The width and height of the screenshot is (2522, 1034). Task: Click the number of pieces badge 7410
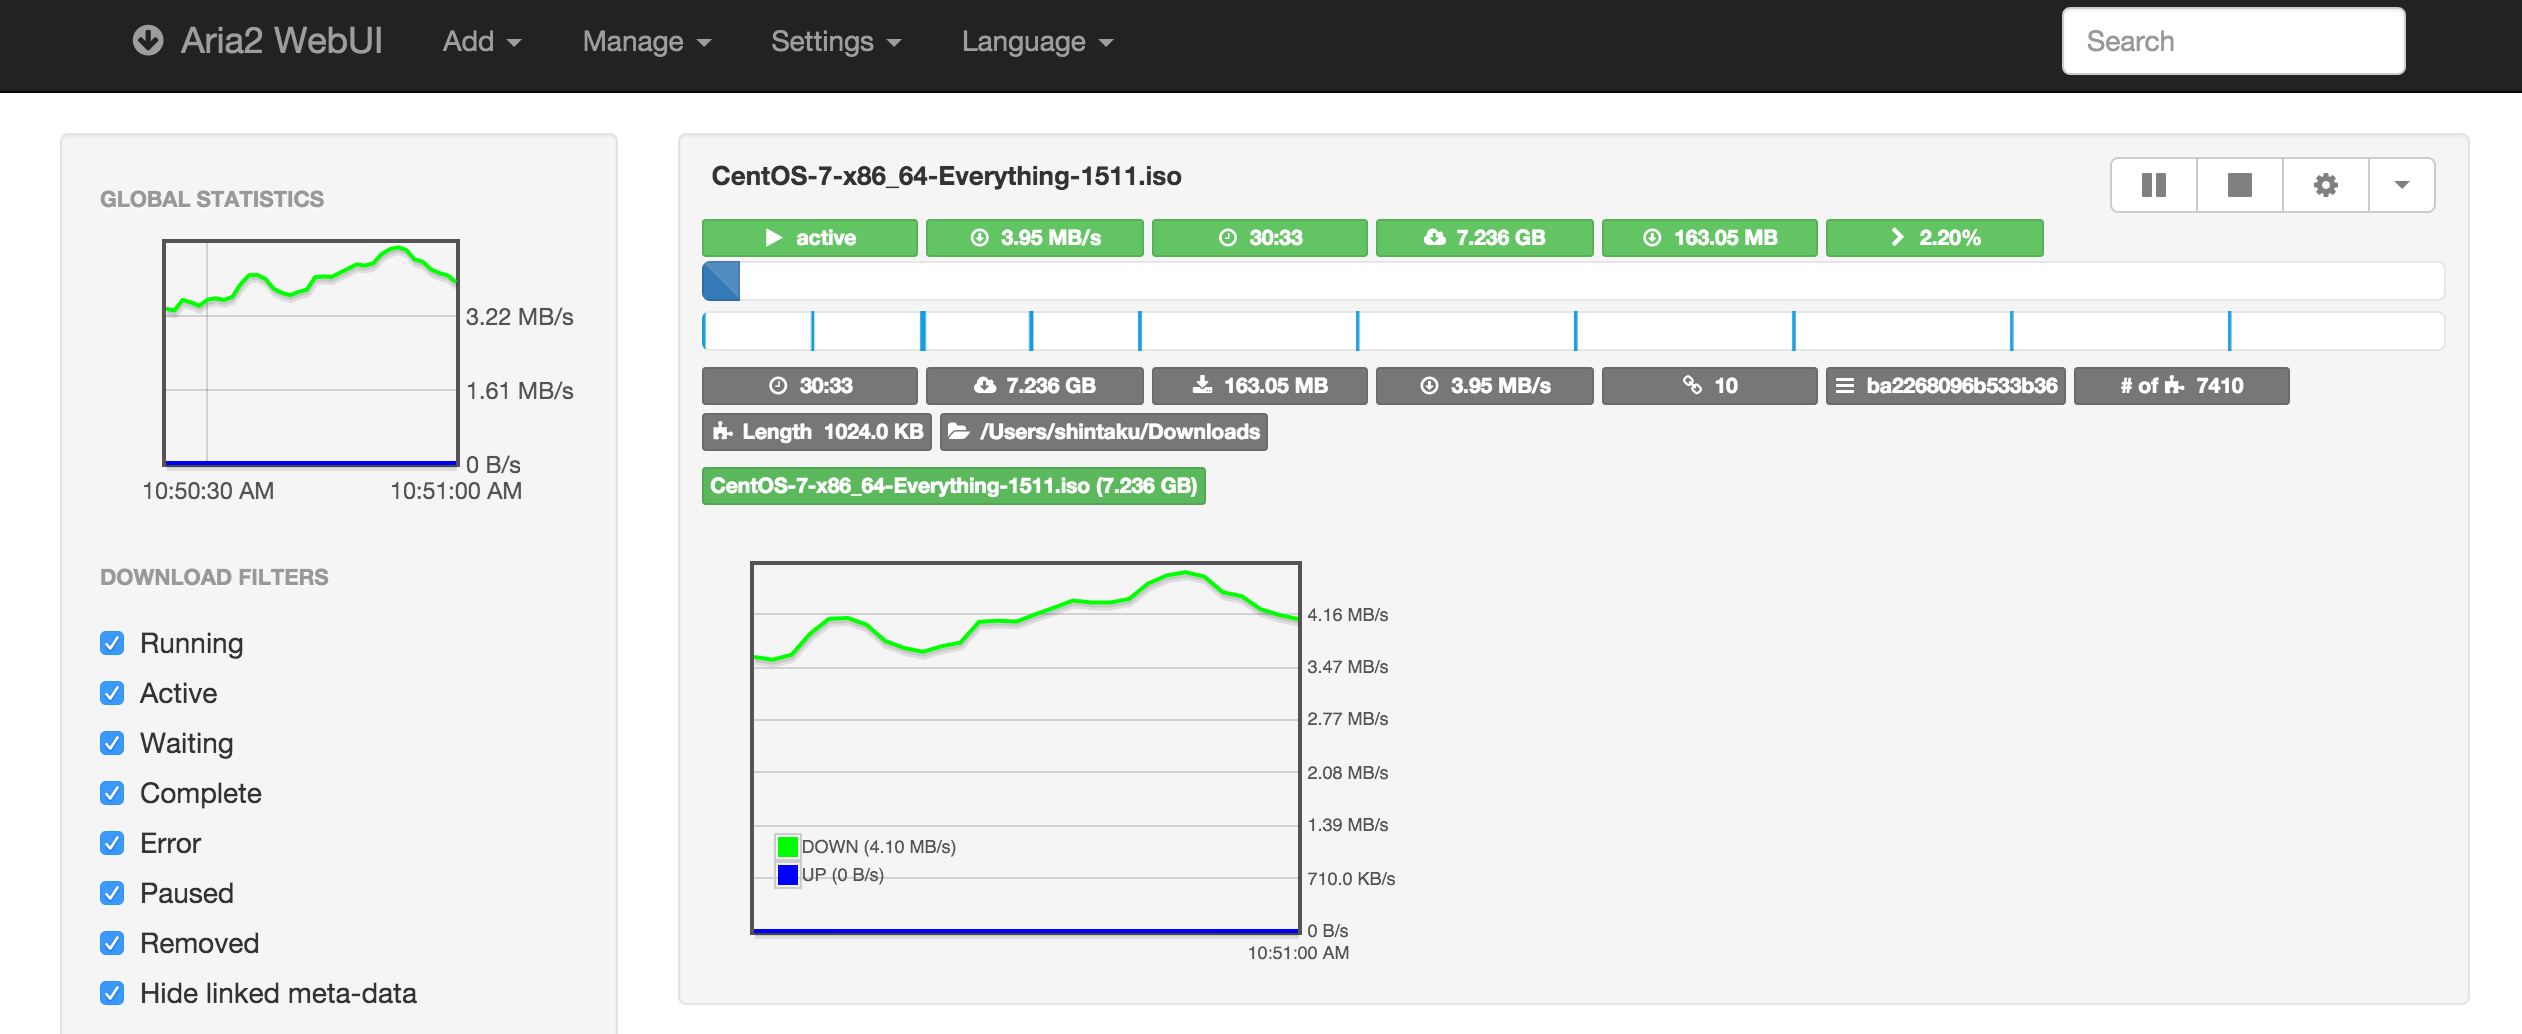click(2181, 386)
